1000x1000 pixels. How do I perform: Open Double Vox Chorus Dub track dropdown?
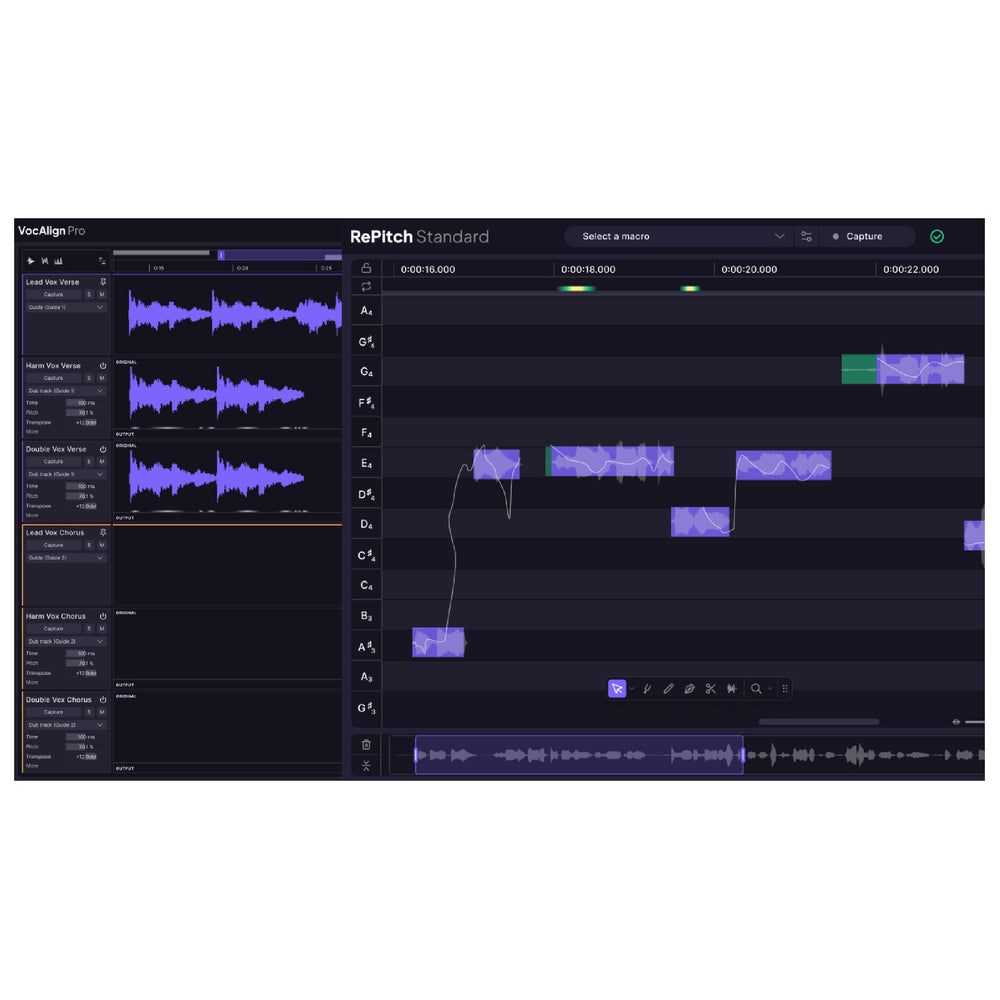65,725
